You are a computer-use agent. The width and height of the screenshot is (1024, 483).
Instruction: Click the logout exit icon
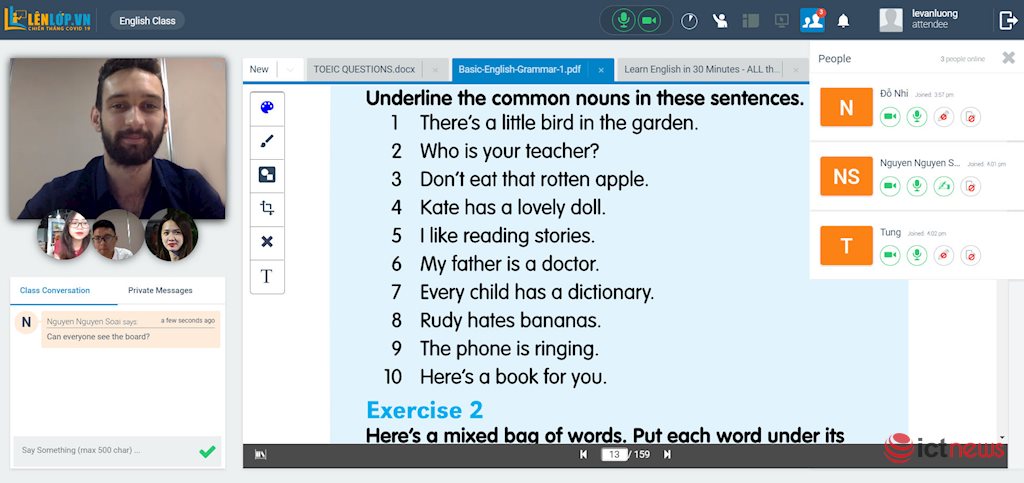(1008, 20)
